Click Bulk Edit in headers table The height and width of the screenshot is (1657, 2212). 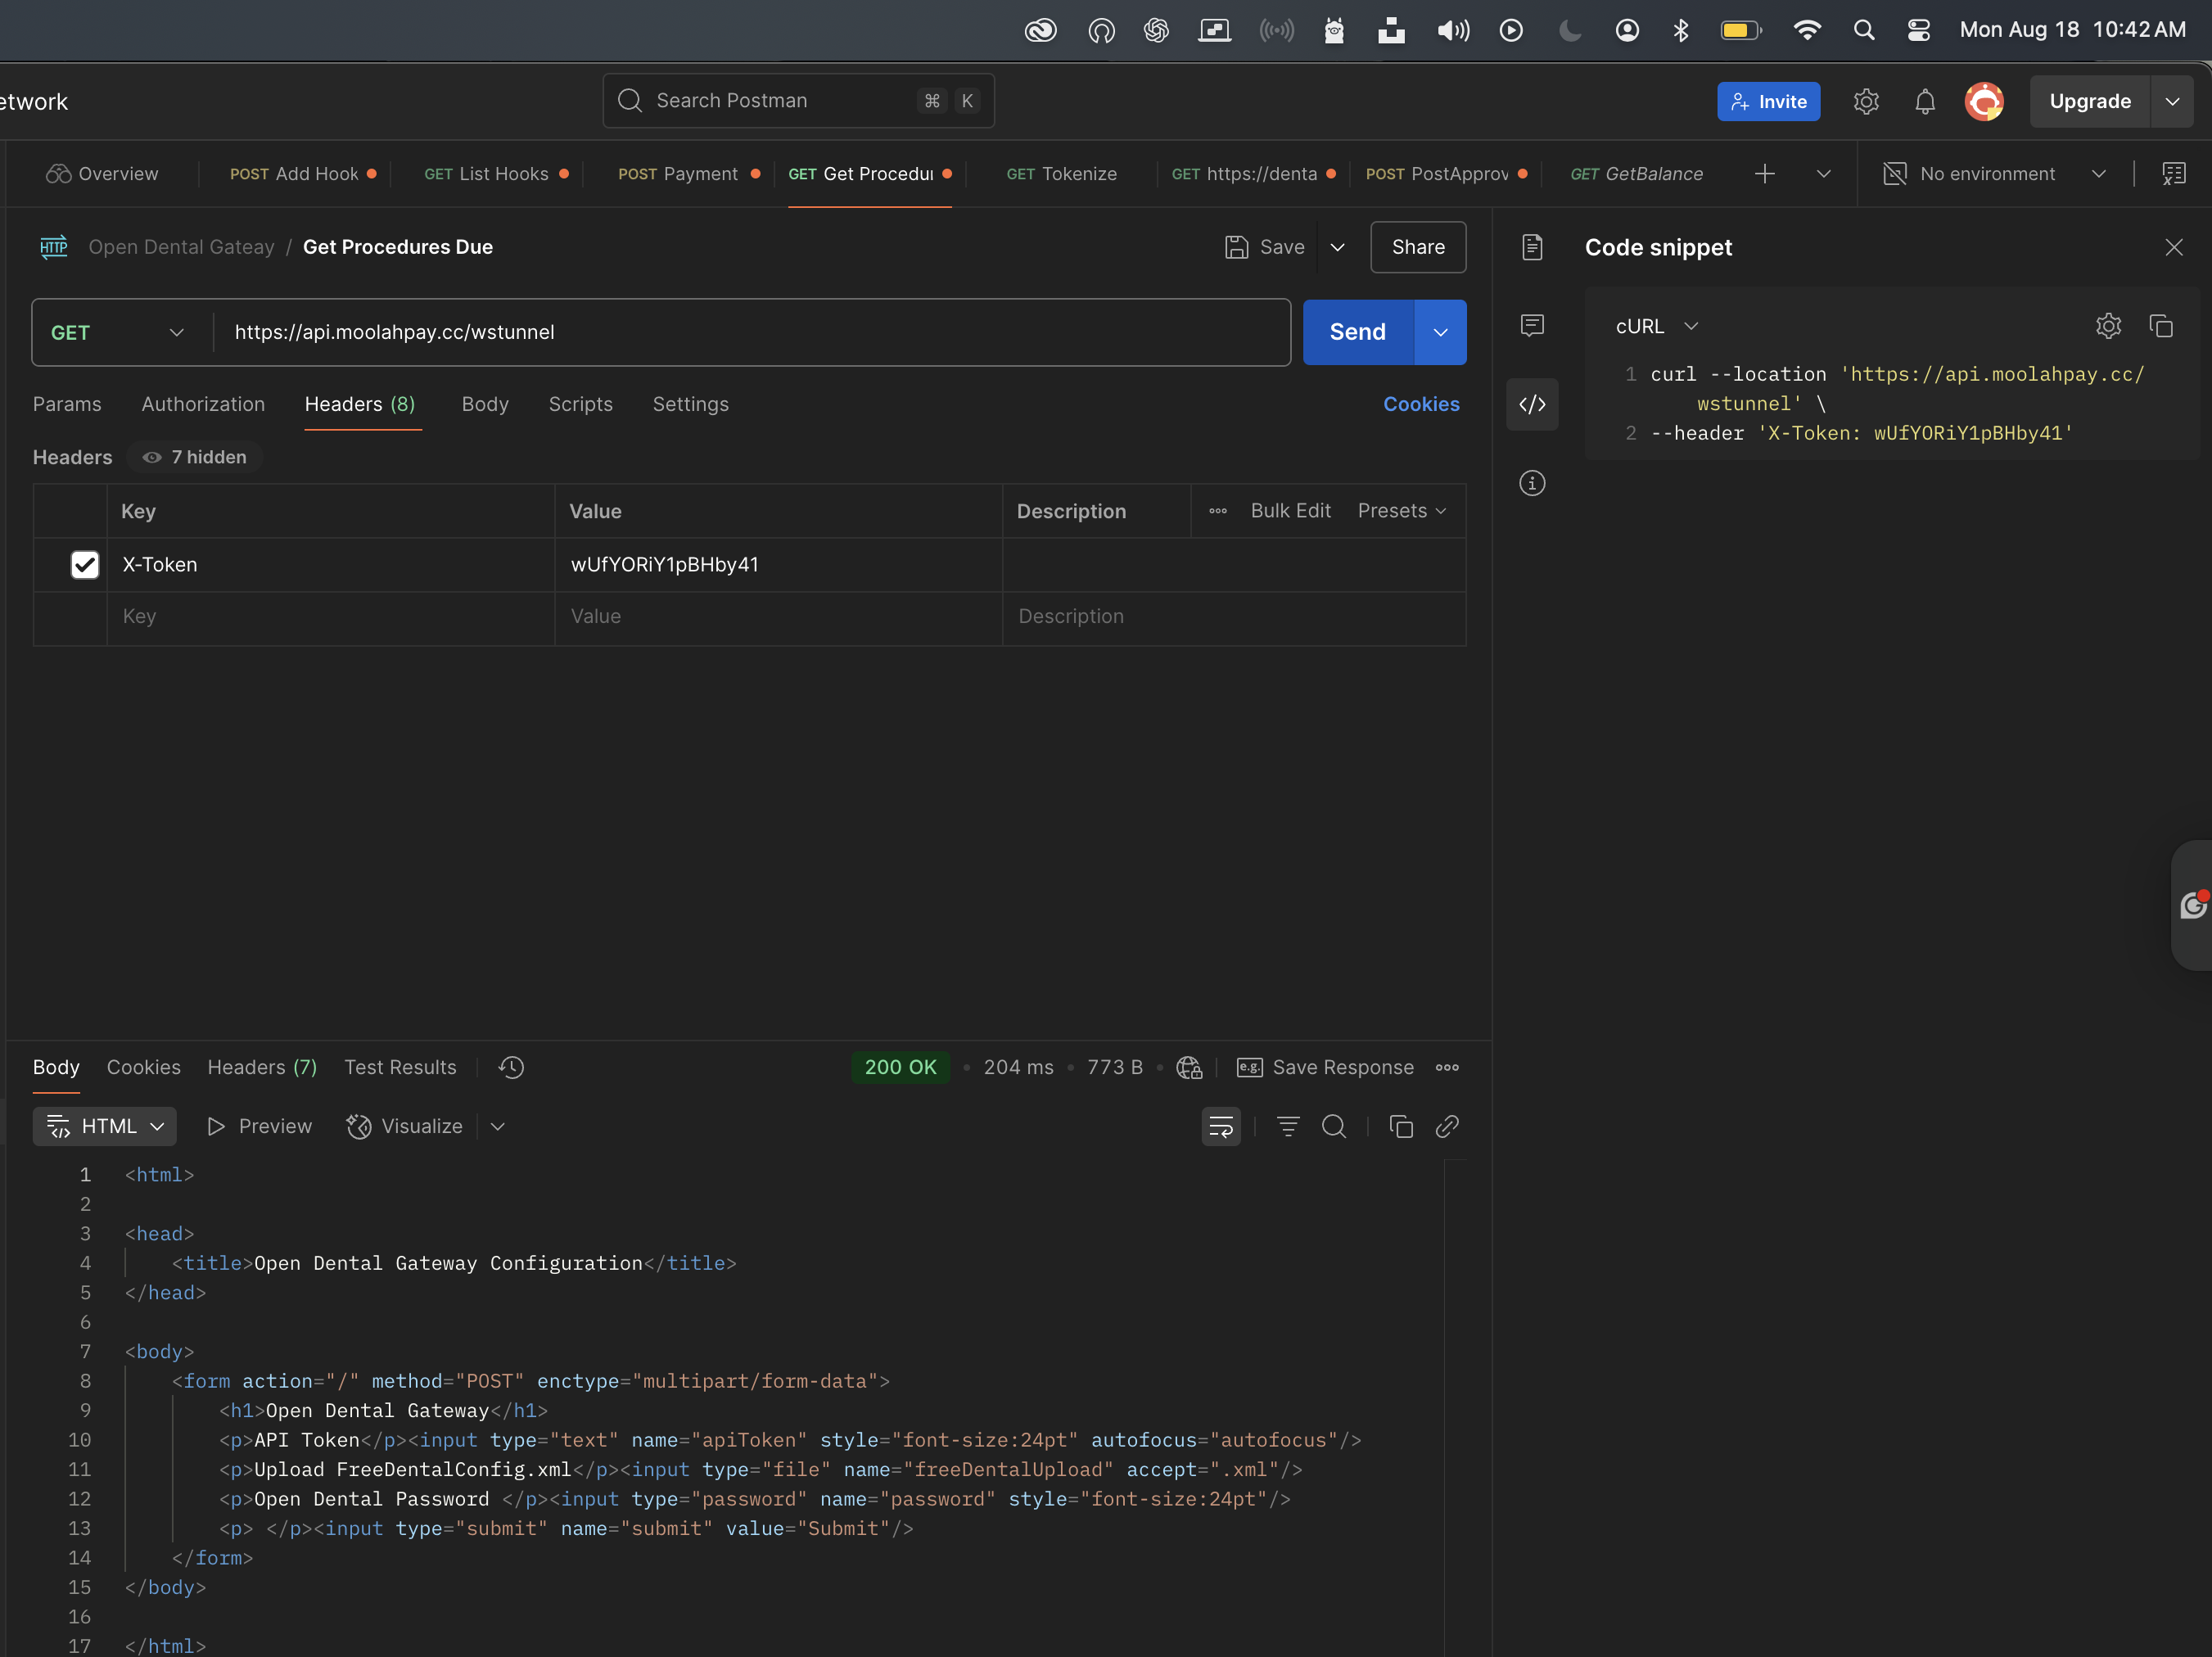click(x=1290, y=511)
